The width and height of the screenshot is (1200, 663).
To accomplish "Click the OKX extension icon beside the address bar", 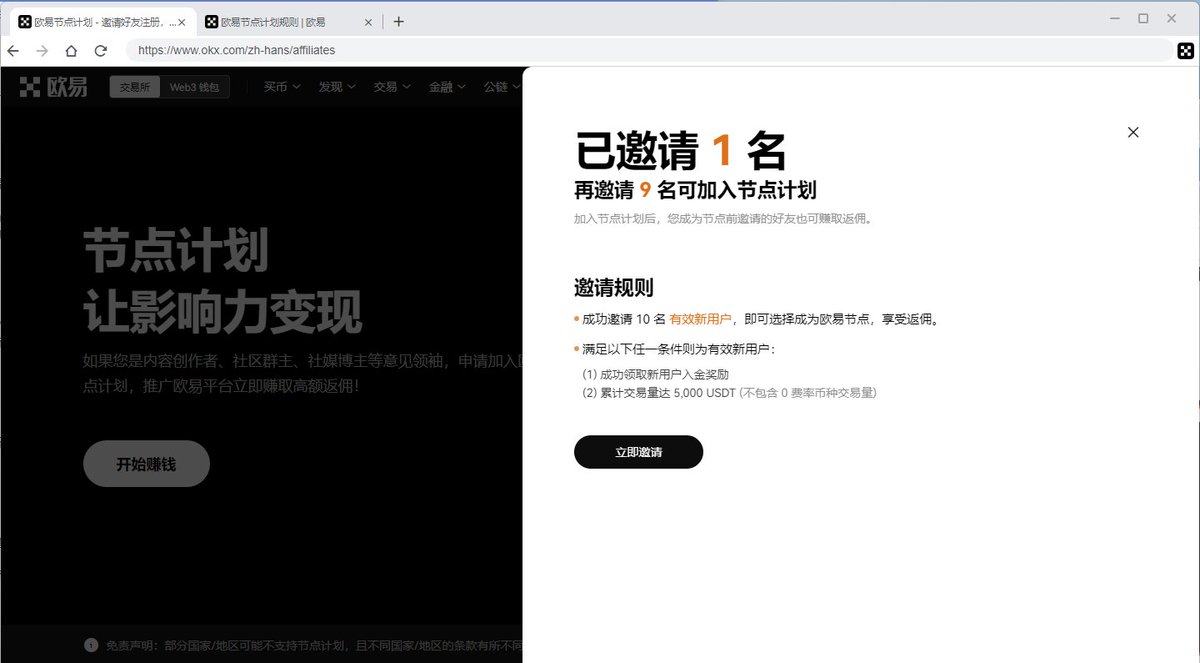I will tap(1186, 50).
